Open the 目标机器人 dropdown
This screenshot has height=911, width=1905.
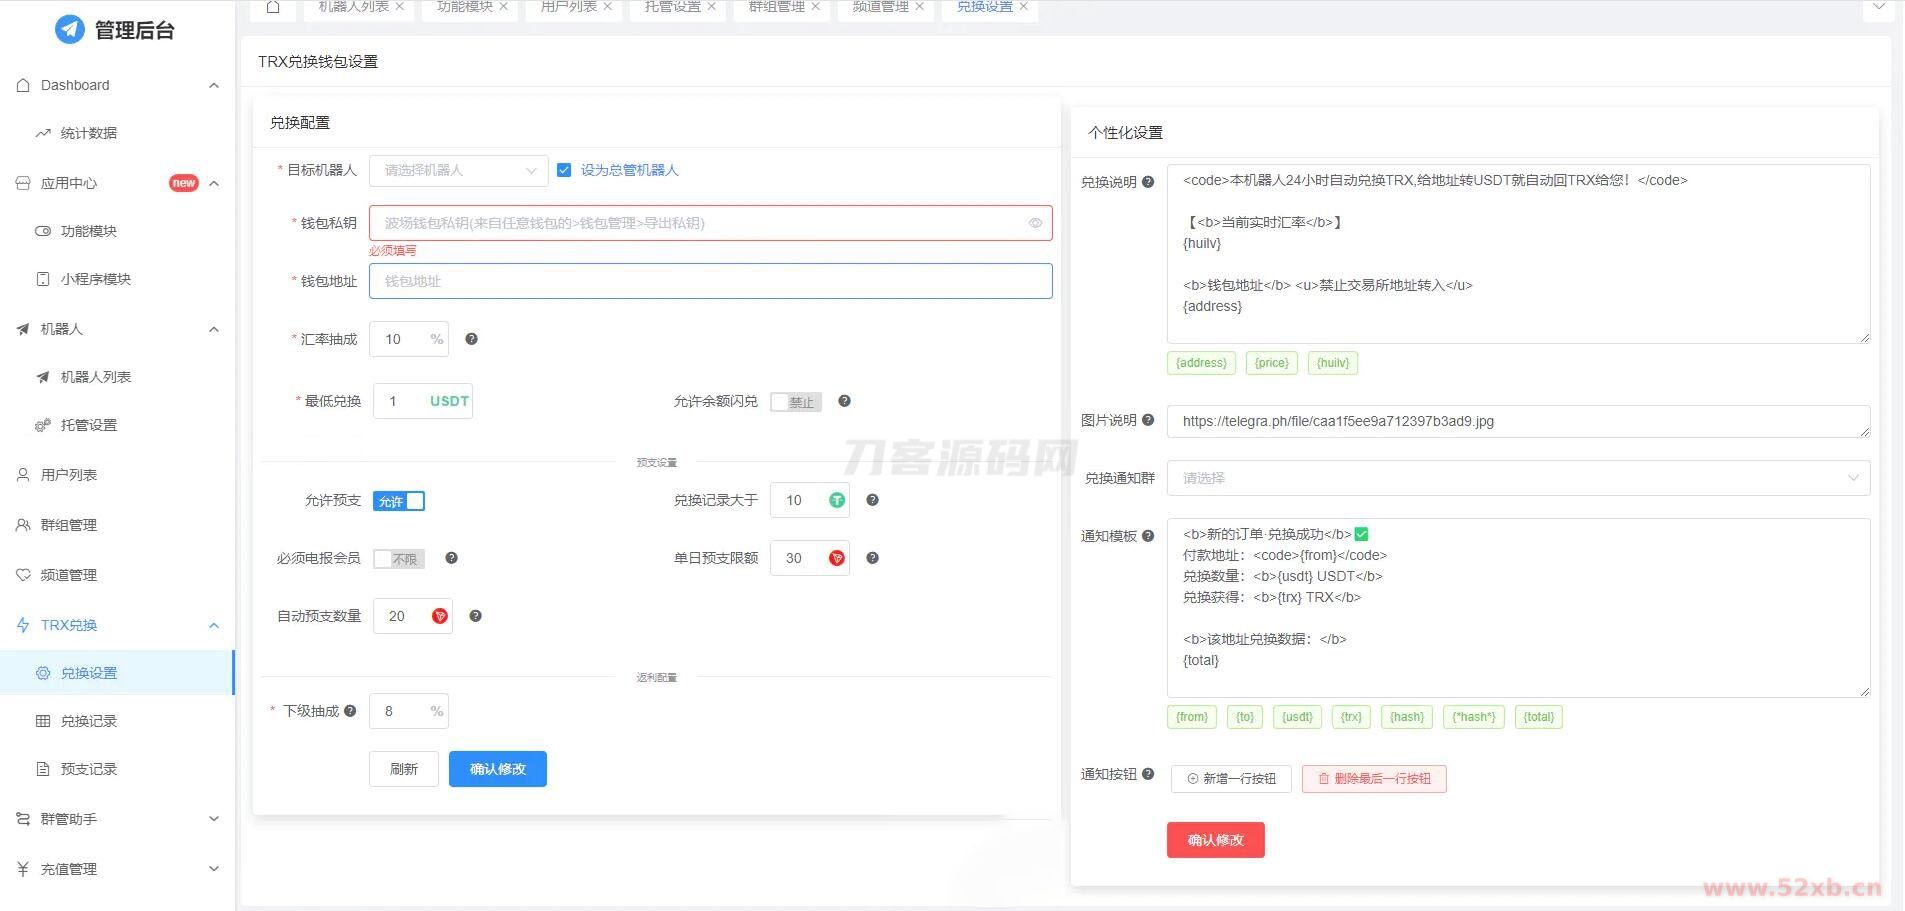point(458,171)
